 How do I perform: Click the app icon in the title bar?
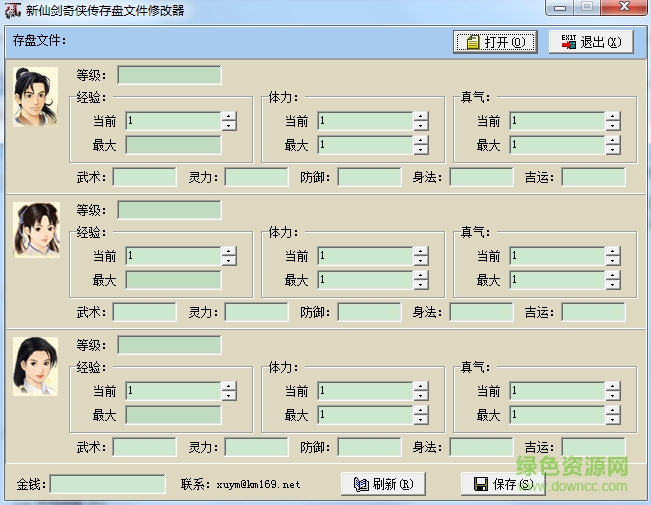[x=12, y=10]
